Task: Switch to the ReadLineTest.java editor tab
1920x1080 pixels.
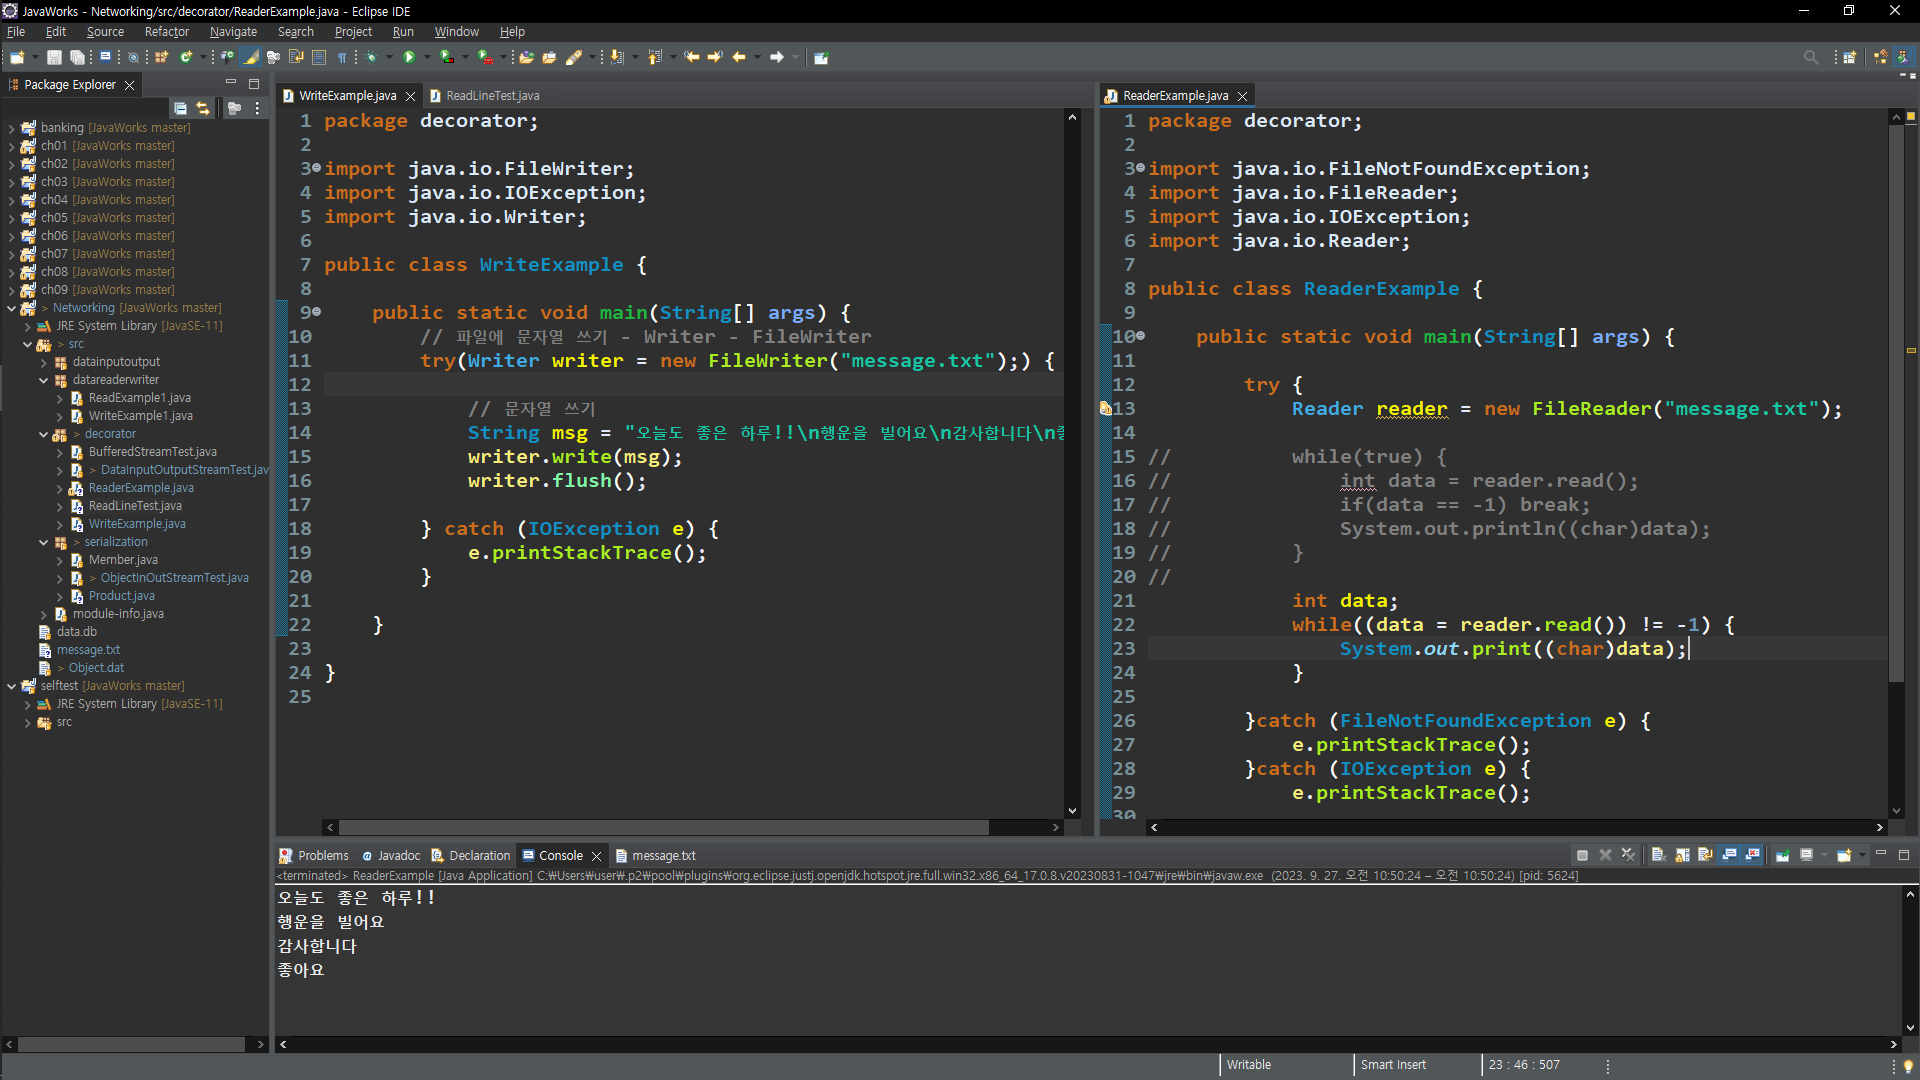Action: (492, 96)
